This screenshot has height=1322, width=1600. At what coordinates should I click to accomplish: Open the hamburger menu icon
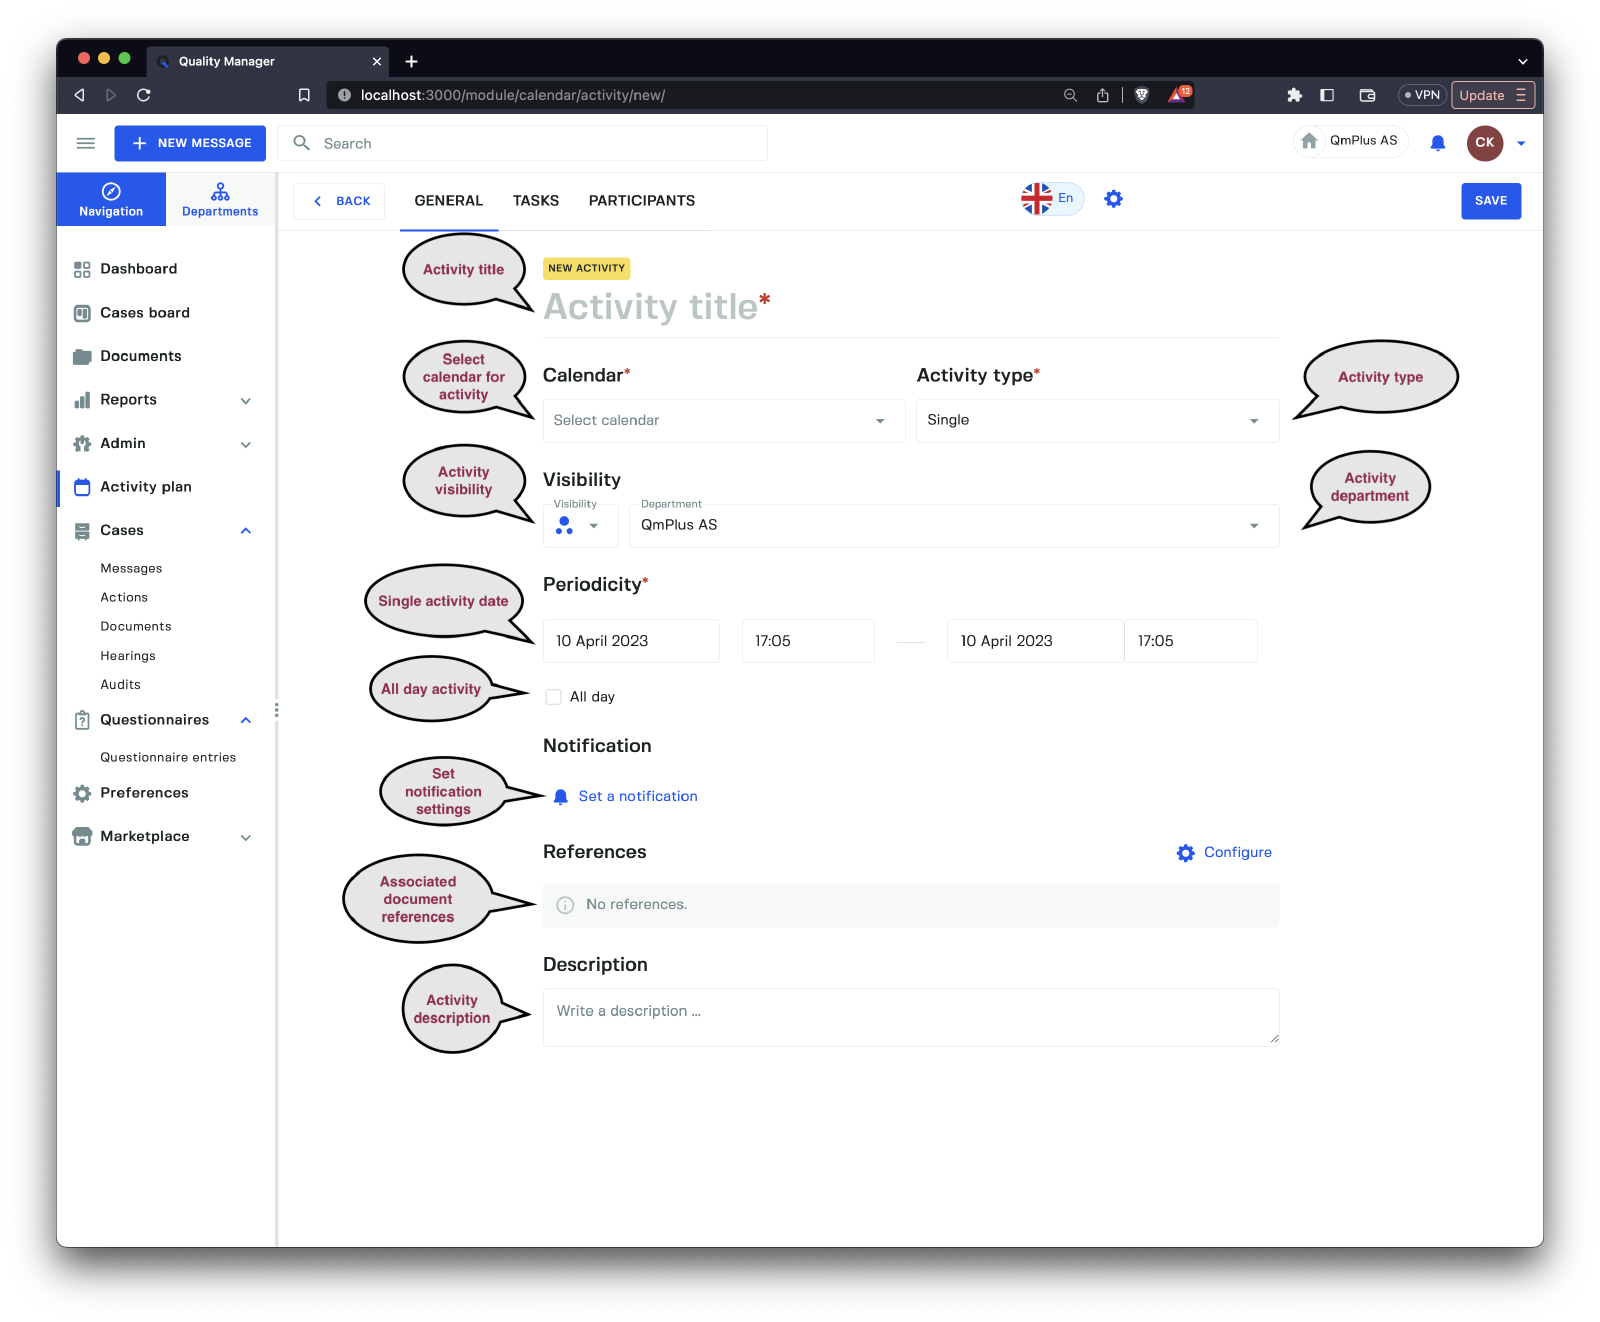coord(86,143)
